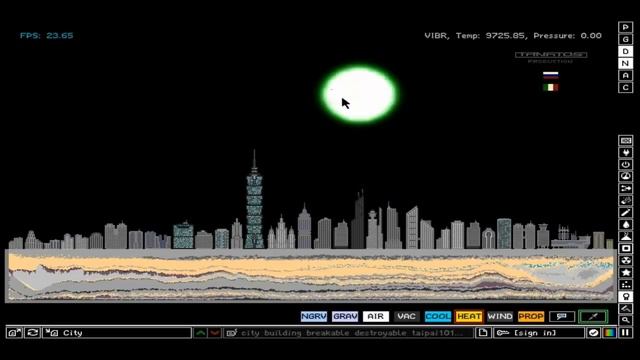Select the sign placement tool
The image size is (640, 360).
[562, 316]
